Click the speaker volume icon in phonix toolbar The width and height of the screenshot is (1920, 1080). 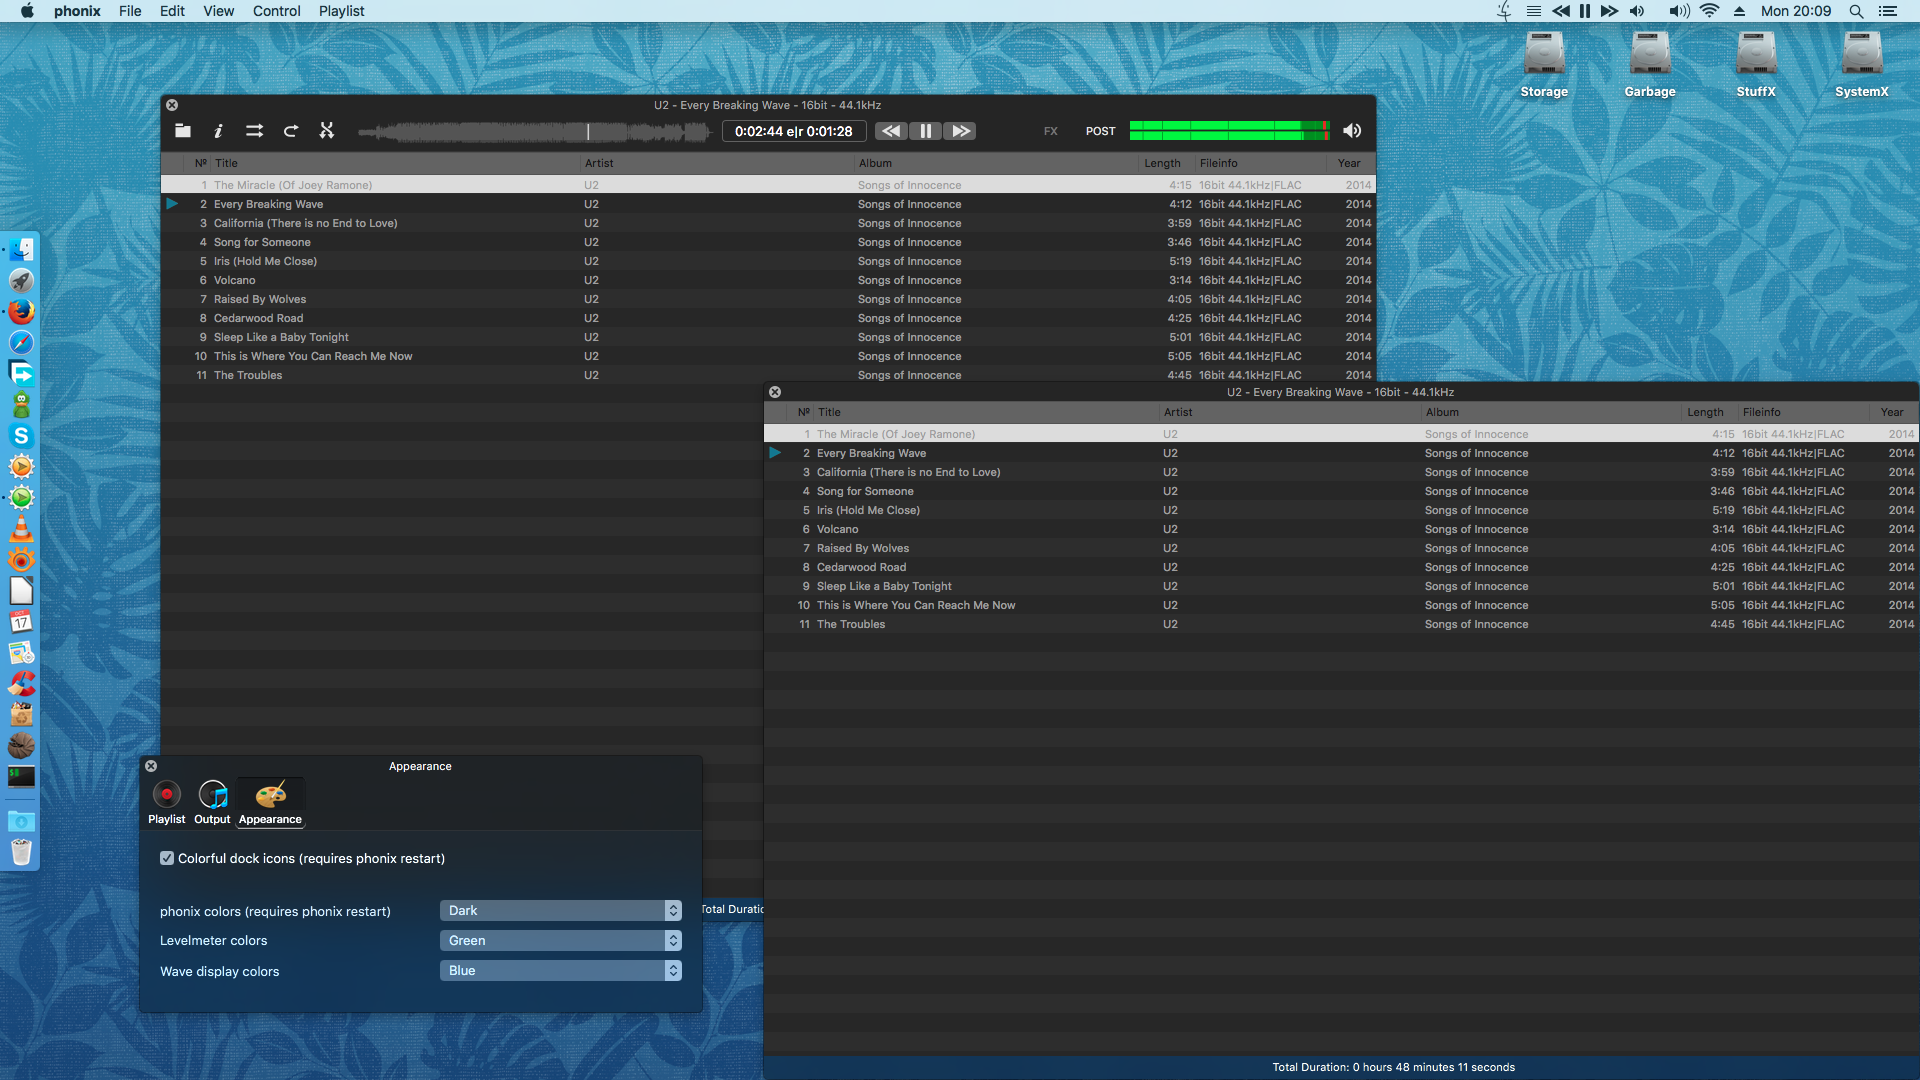[1352, 131]
